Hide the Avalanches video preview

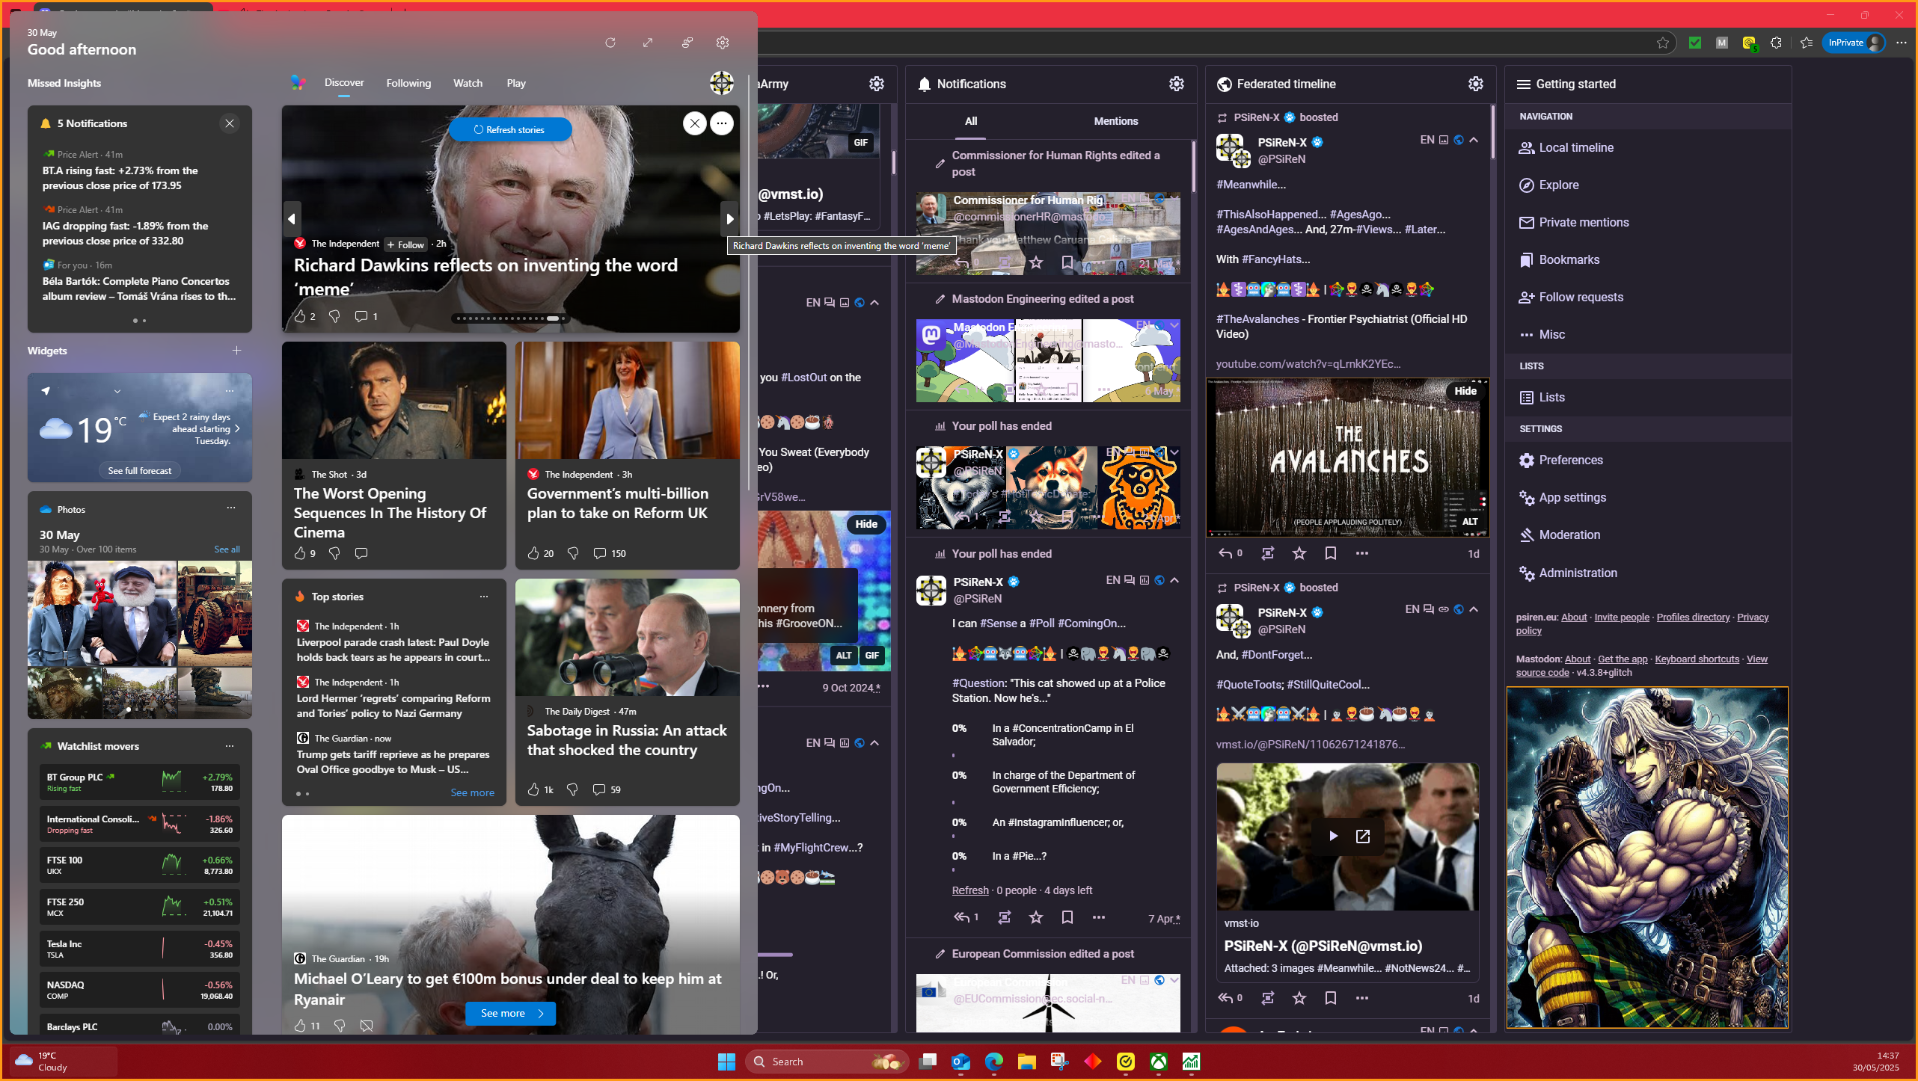[x=1465, y=391]
